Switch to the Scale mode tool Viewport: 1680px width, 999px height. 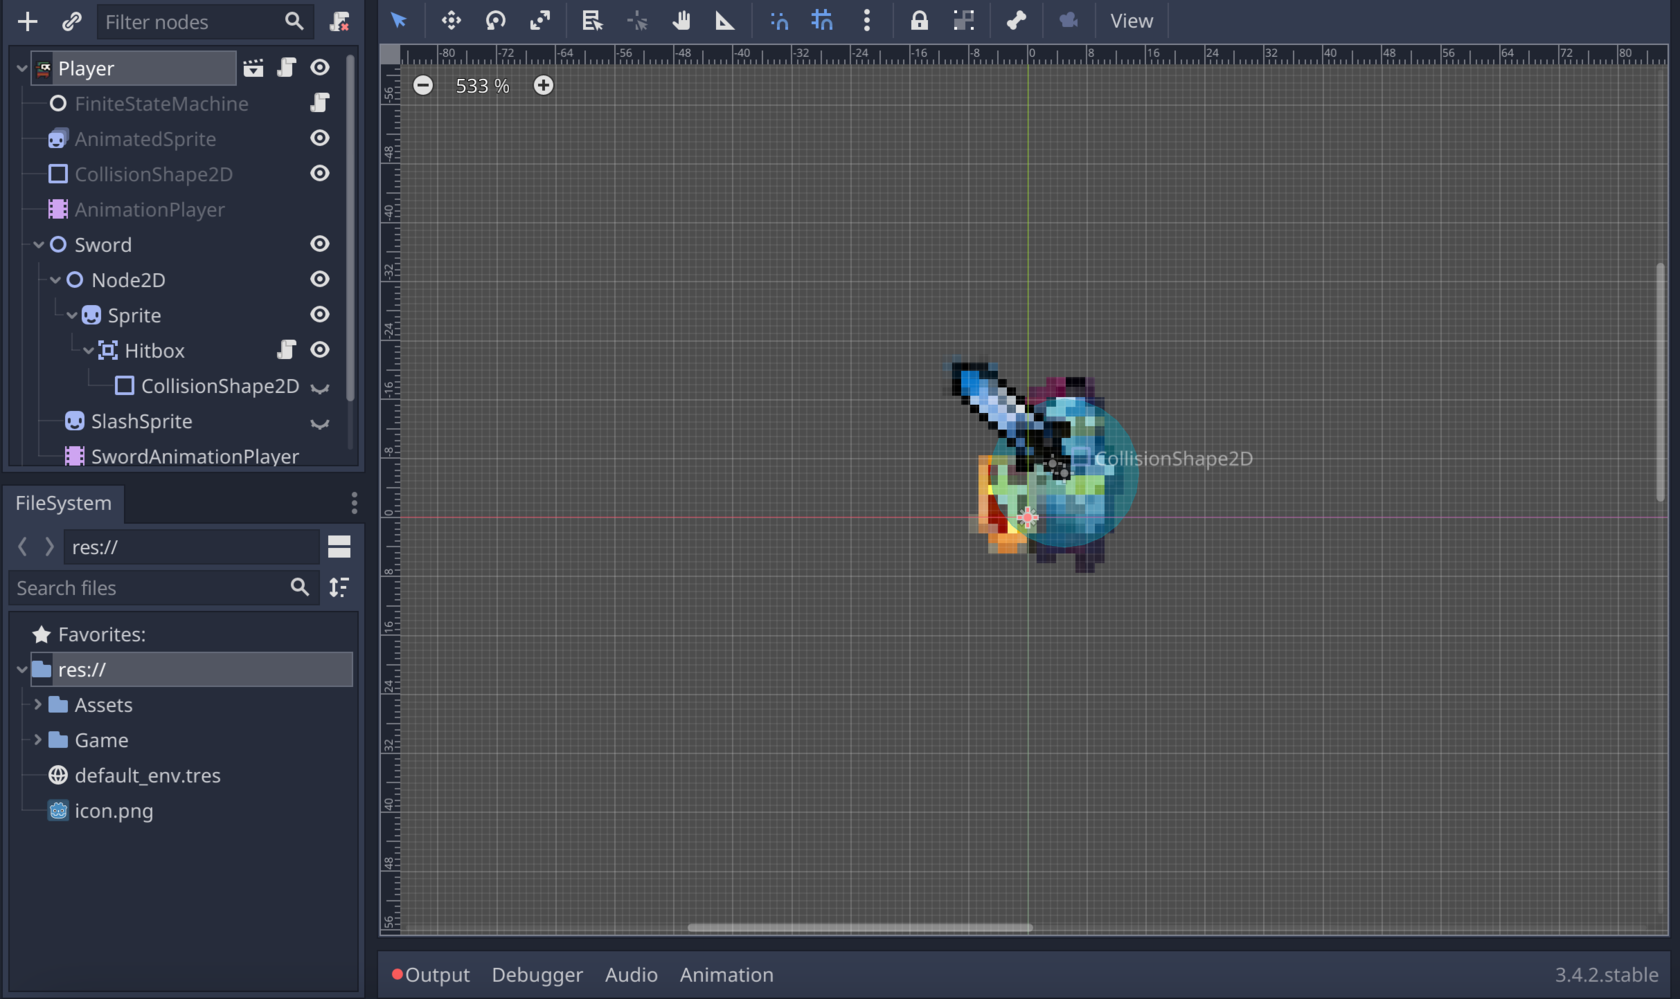pyautogui.click(x=540, y=20)
